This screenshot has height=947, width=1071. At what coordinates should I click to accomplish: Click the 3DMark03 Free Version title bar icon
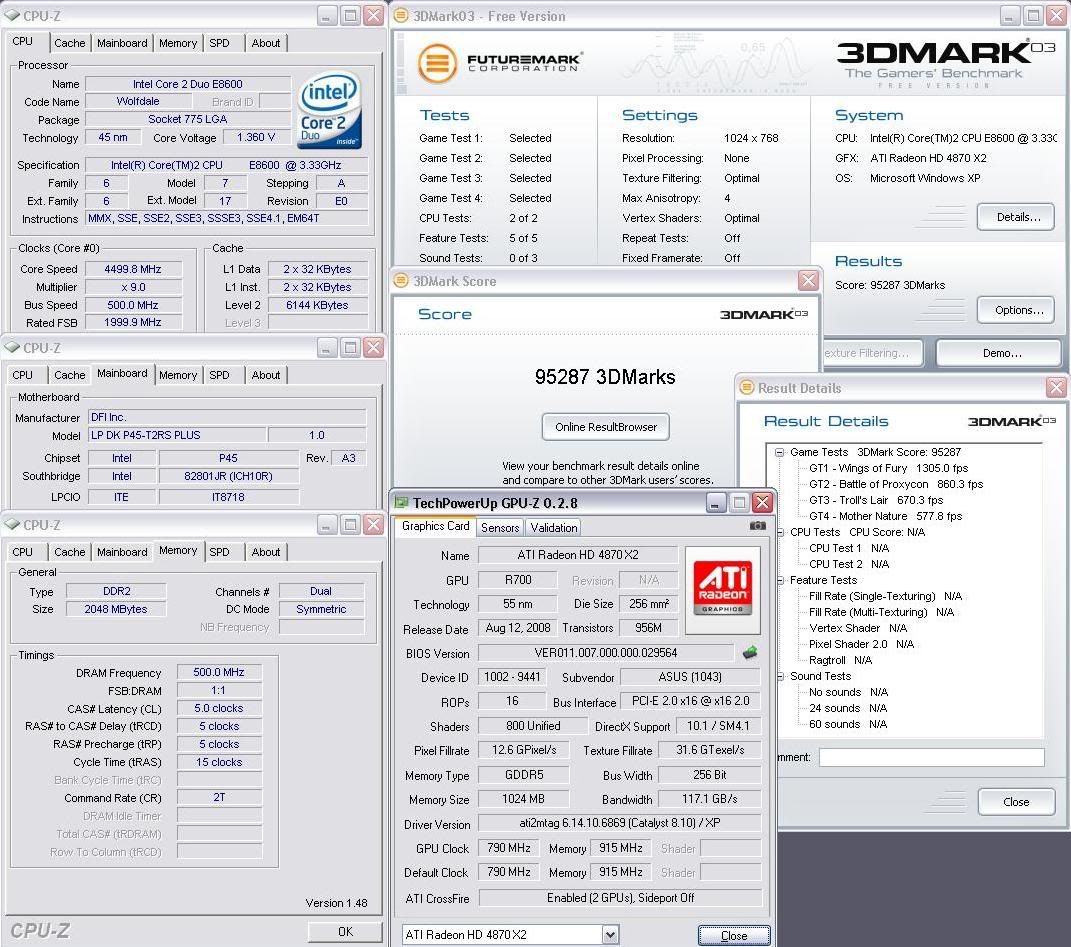coord(401,16)
